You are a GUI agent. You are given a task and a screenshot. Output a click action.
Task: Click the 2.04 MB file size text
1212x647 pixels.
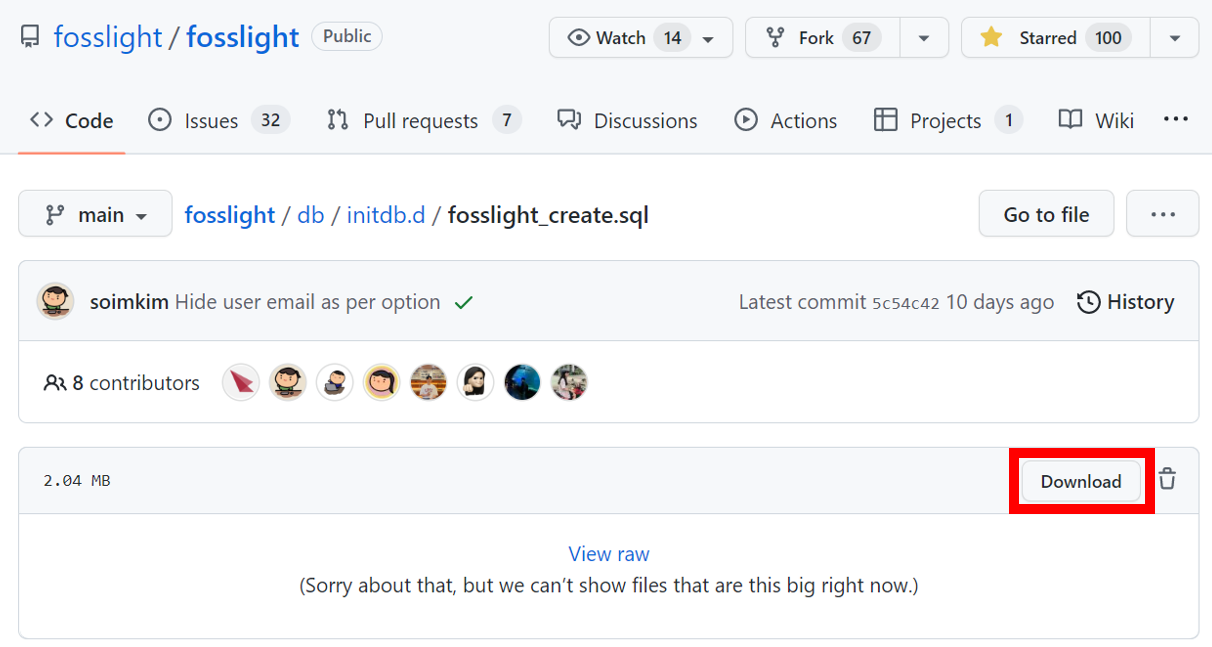(77, 481)
